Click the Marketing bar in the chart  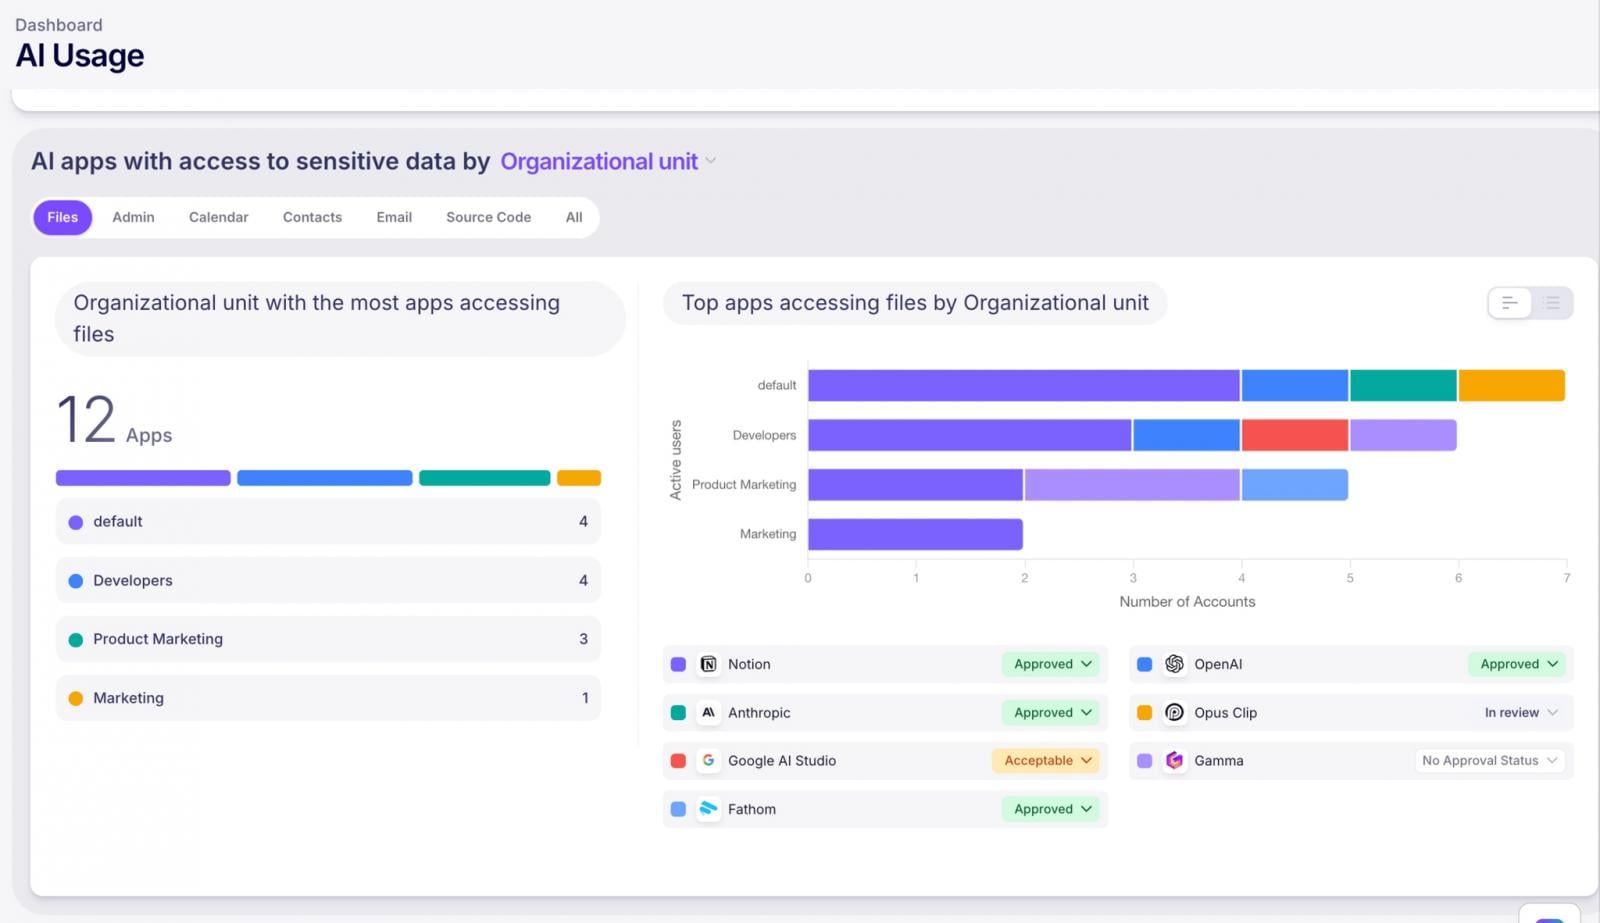[914, 534]
